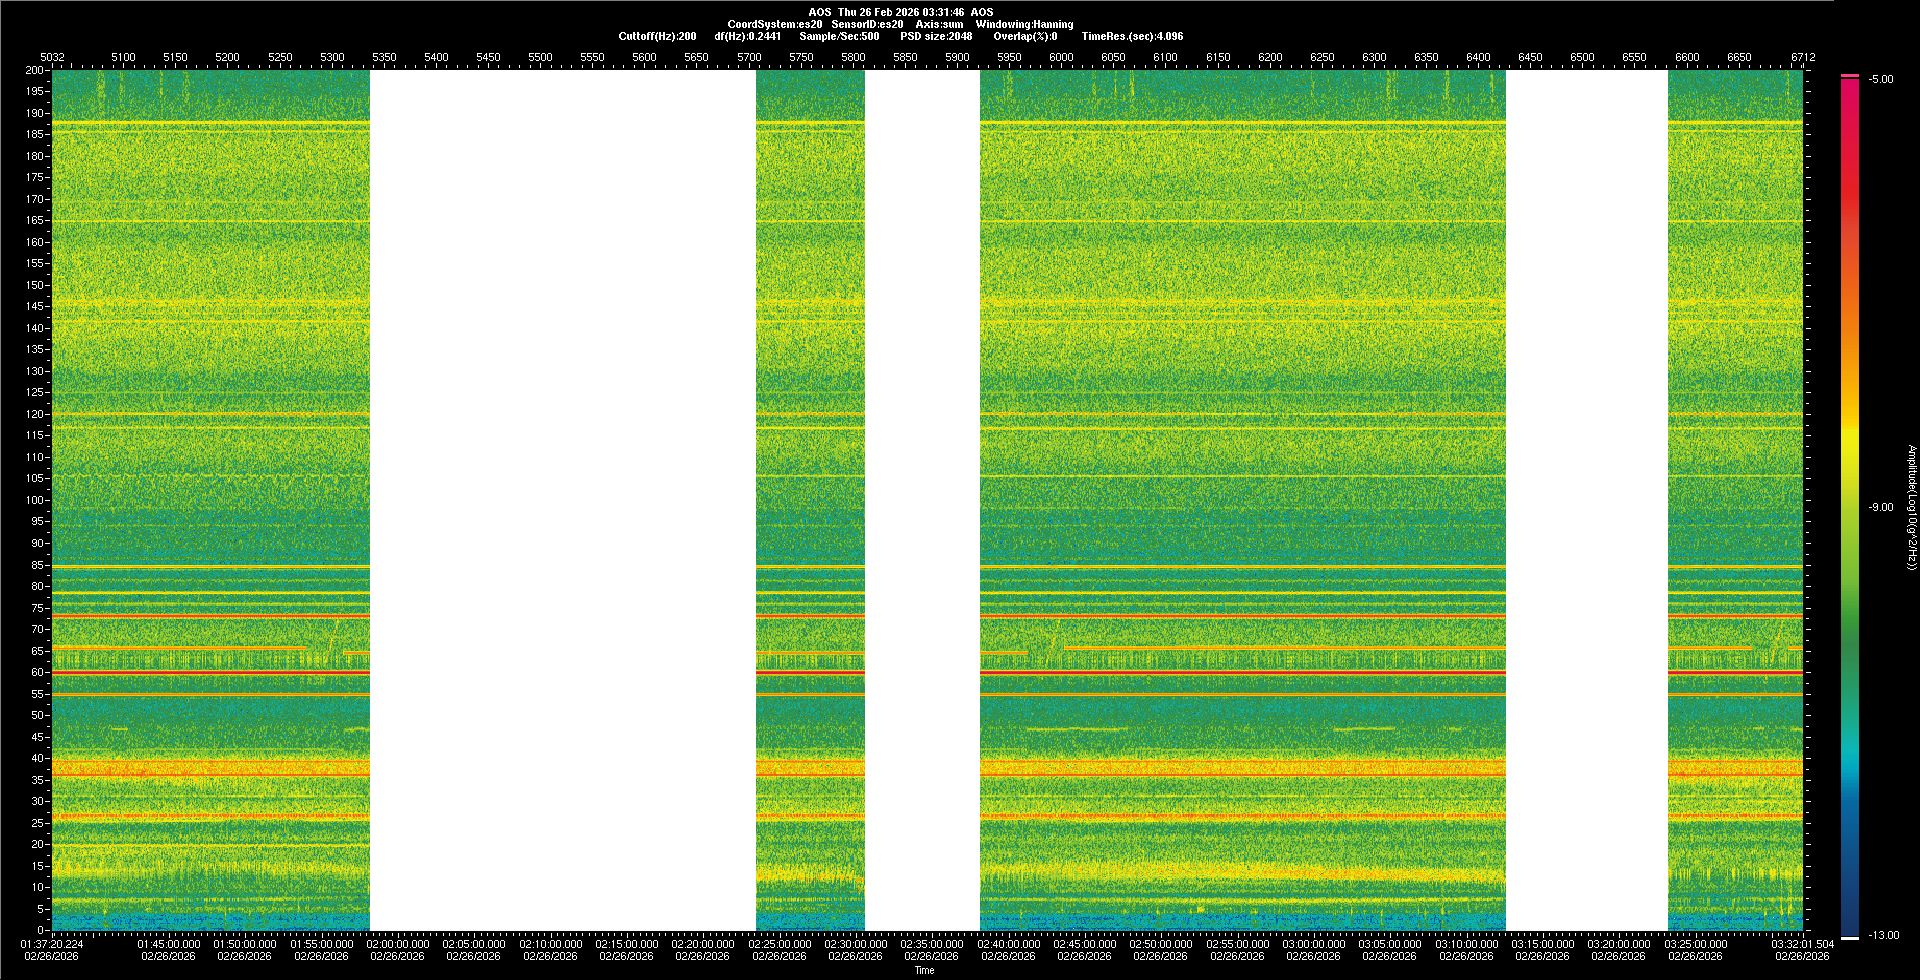Click the "Time" axis title at bottom
Image resolution: width=1920 pixels, height=980 pixels.
(x=924, y=970)
